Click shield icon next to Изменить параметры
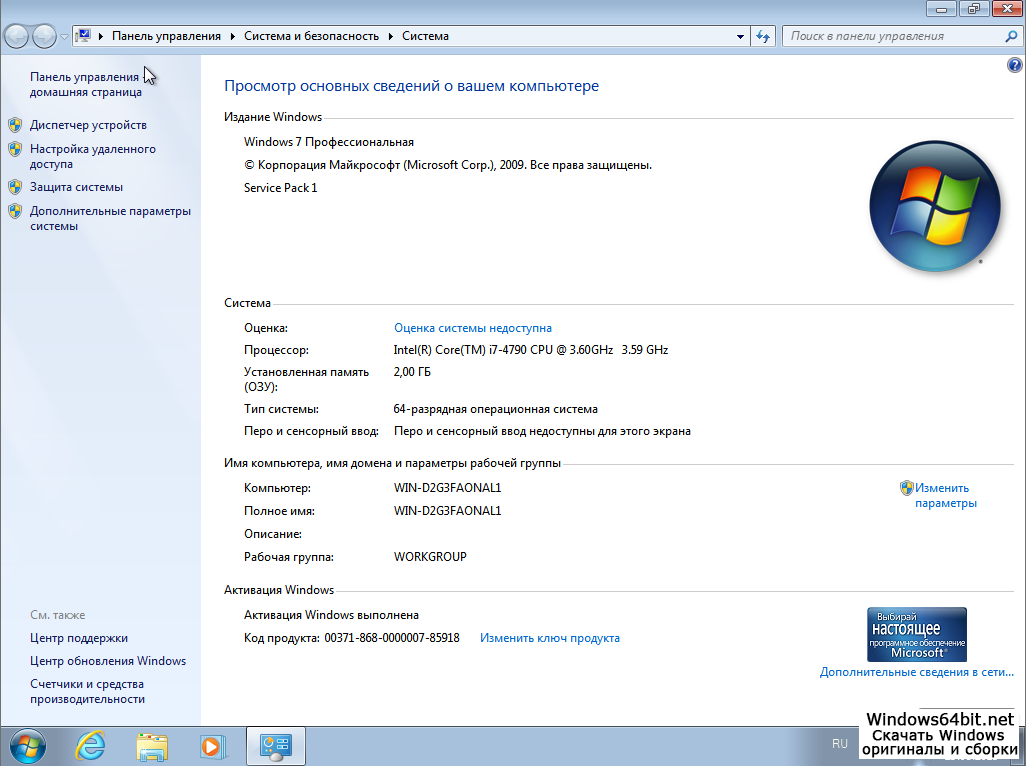Screen dimensions: 1026x766 tap(906, 488)
